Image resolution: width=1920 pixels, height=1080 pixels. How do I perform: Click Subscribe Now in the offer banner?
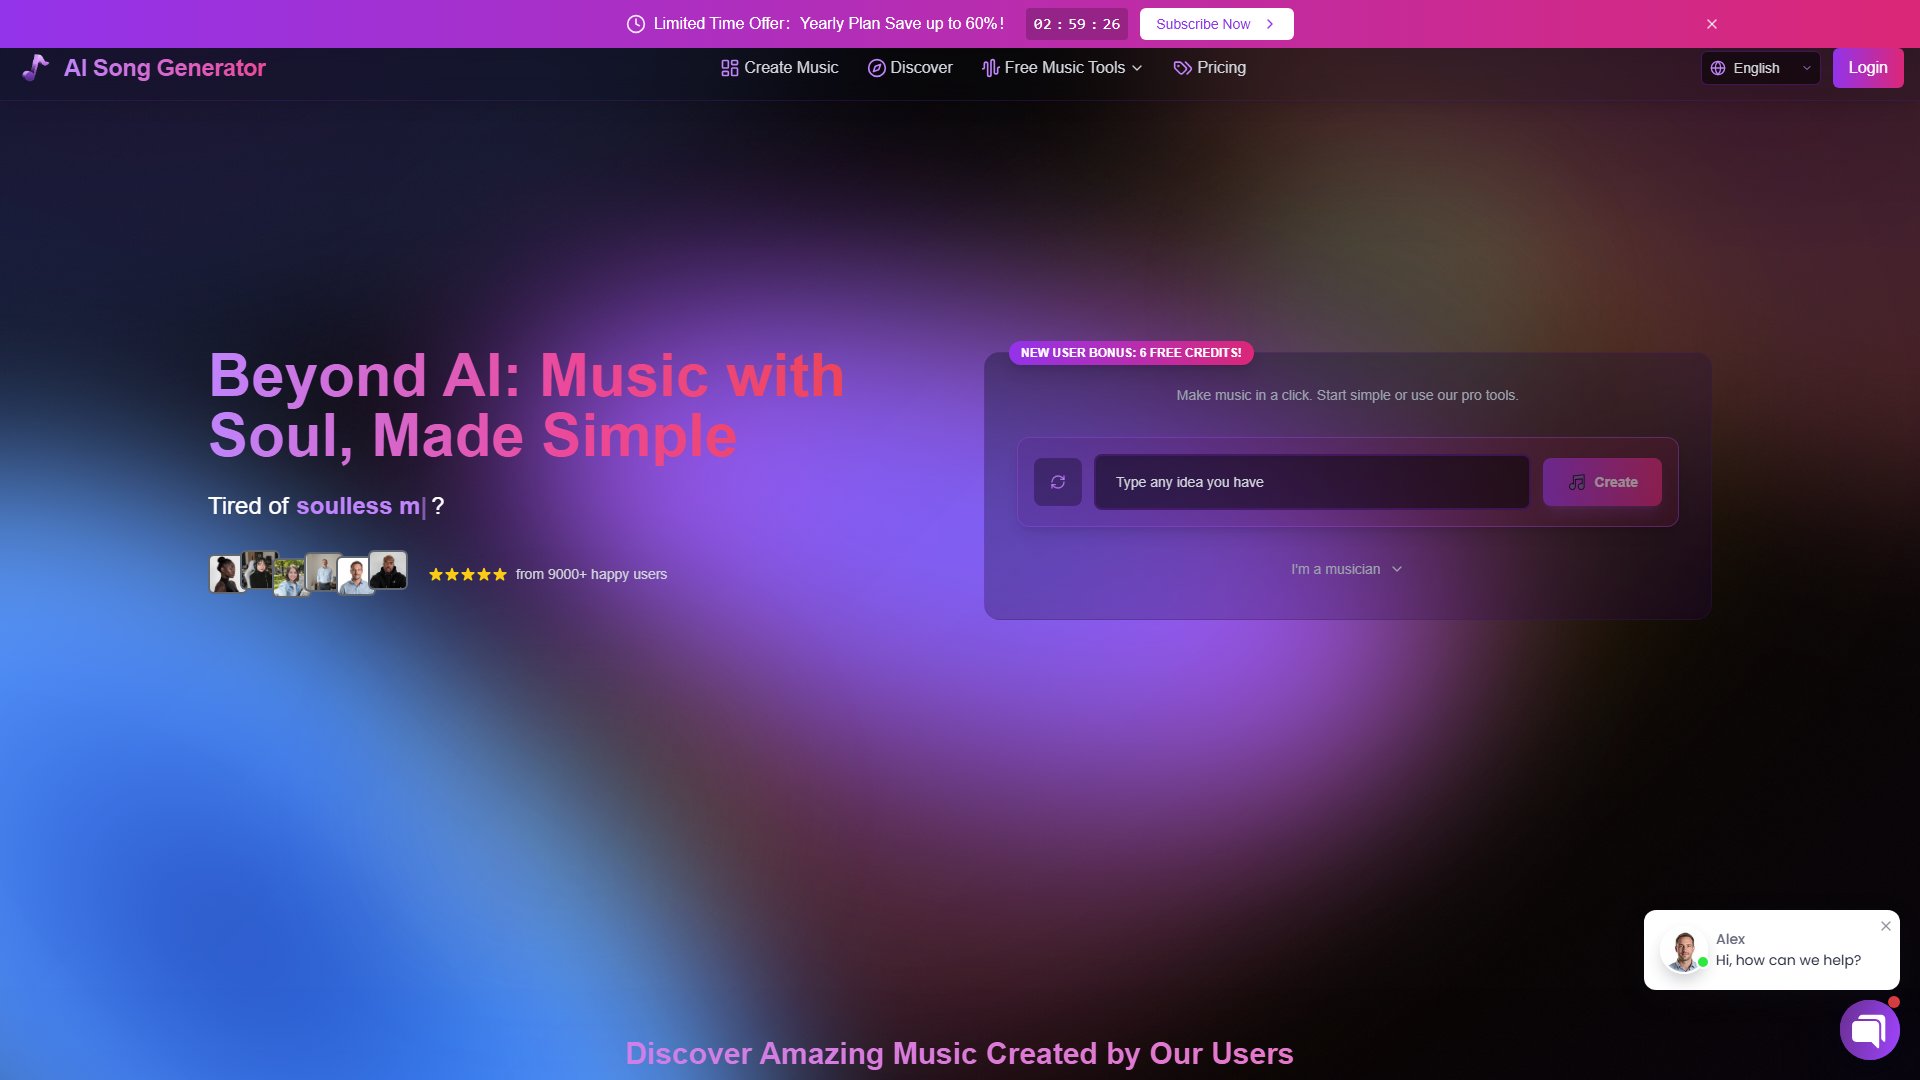tap(1216, 24)
